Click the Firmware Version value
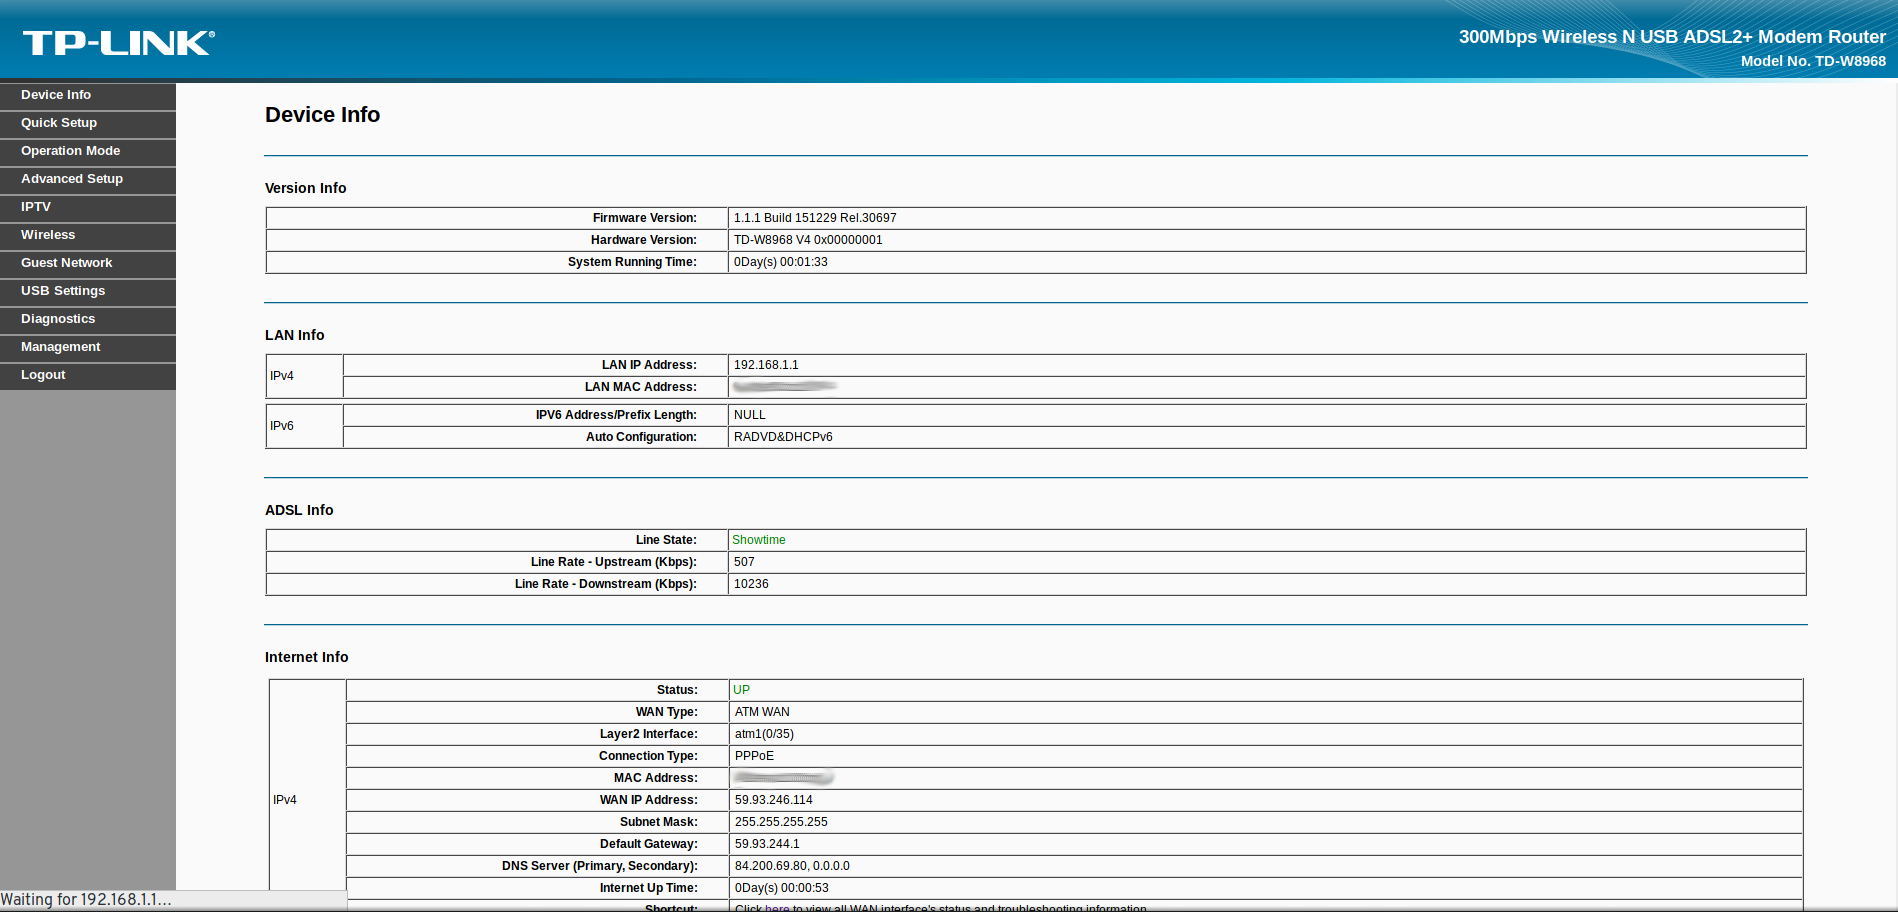The image size is (1898, 912). (x=815, y=218)
